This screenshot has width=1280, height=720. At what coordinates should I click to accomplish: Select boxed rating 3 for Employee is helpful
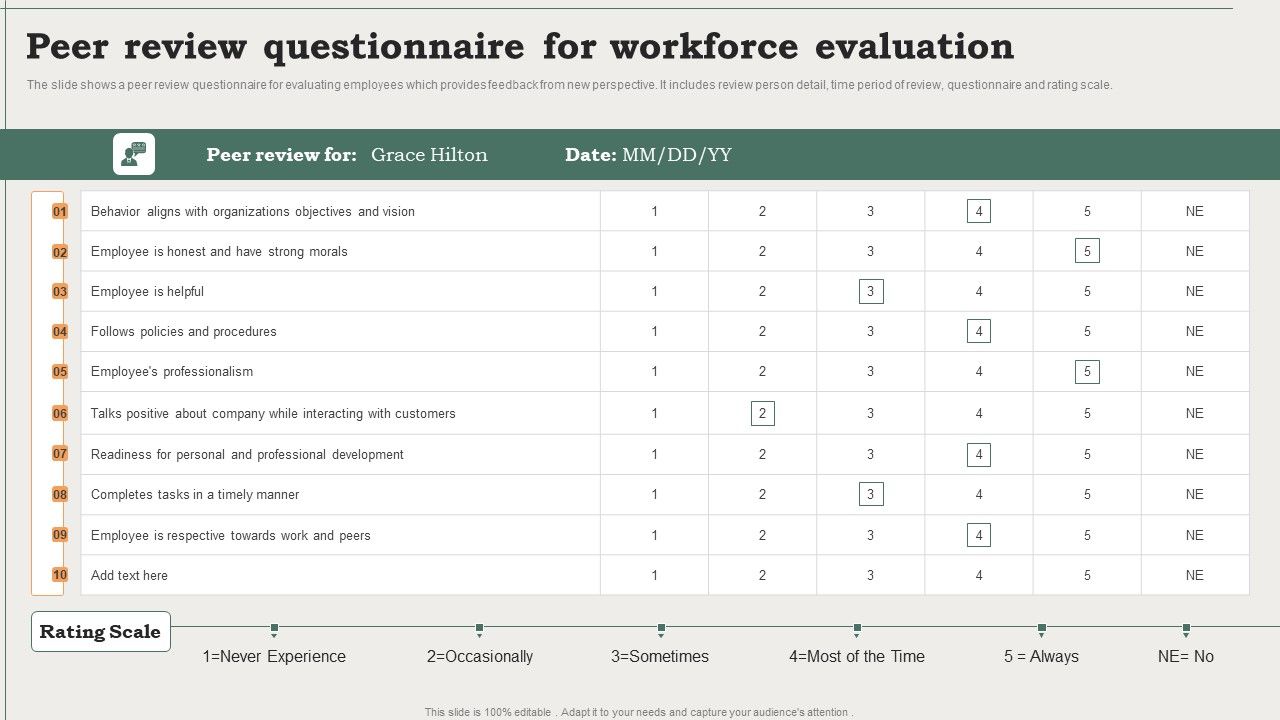(x=871, y=291)
